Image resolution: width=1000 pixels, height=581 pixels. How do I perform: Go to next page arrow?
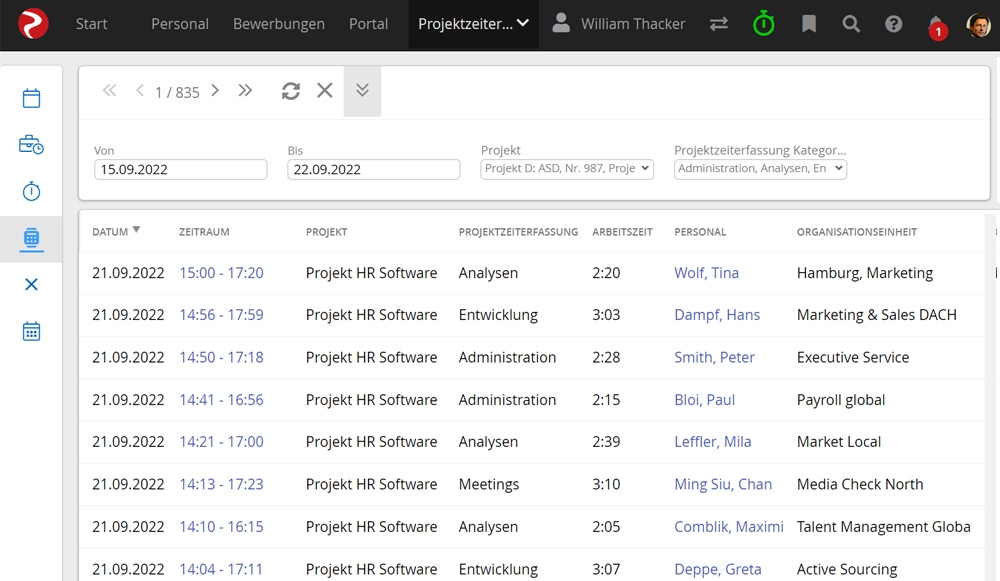coord(215,91)
